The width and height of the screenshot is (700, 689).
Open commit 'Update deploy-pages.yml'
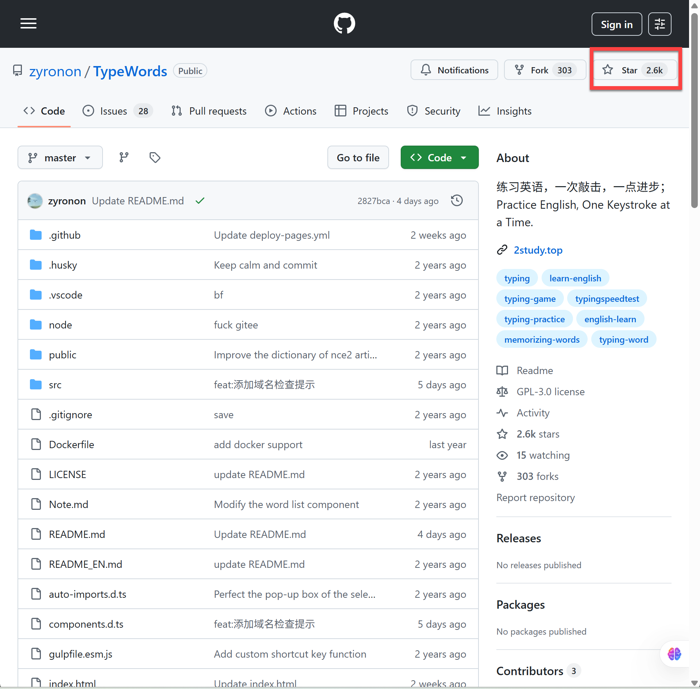271,235
